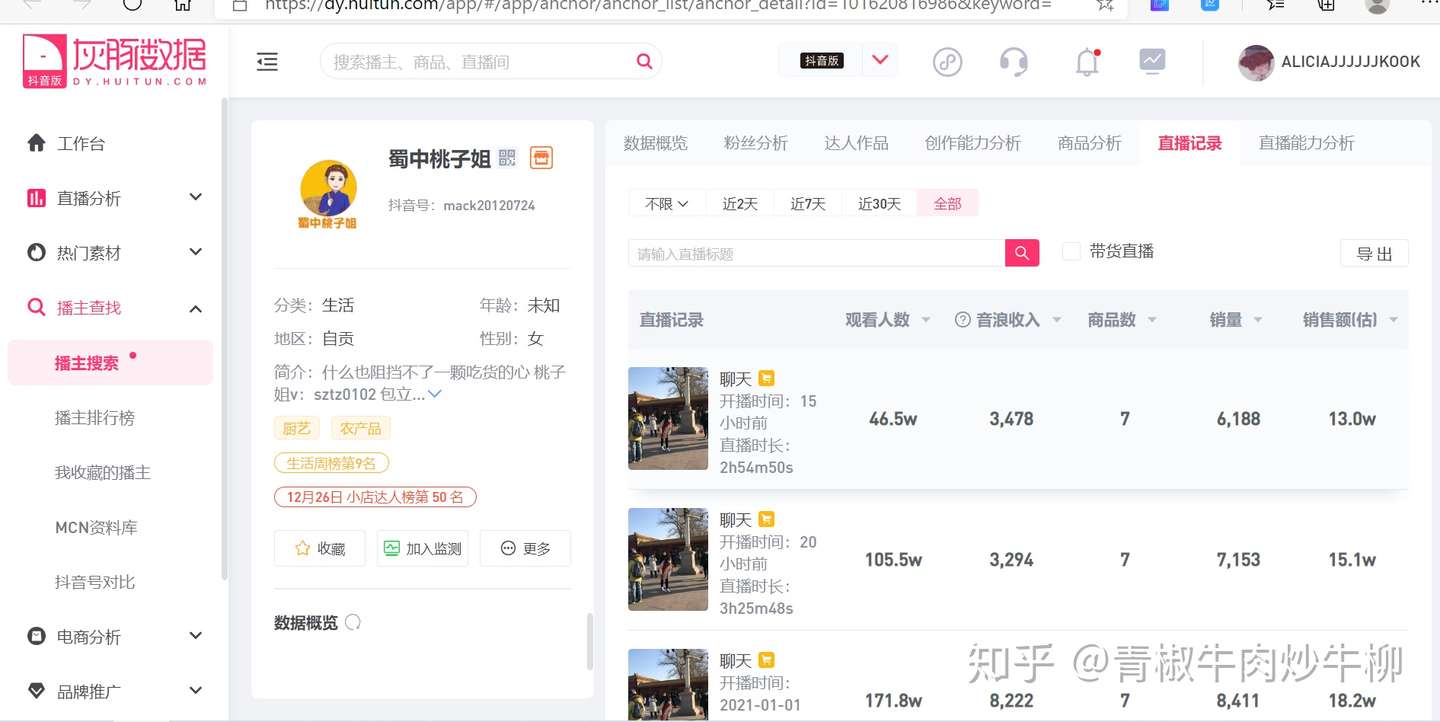1440x722 pixels.
Task: Click the 收藏 button
Action: [x=320, y=548]
